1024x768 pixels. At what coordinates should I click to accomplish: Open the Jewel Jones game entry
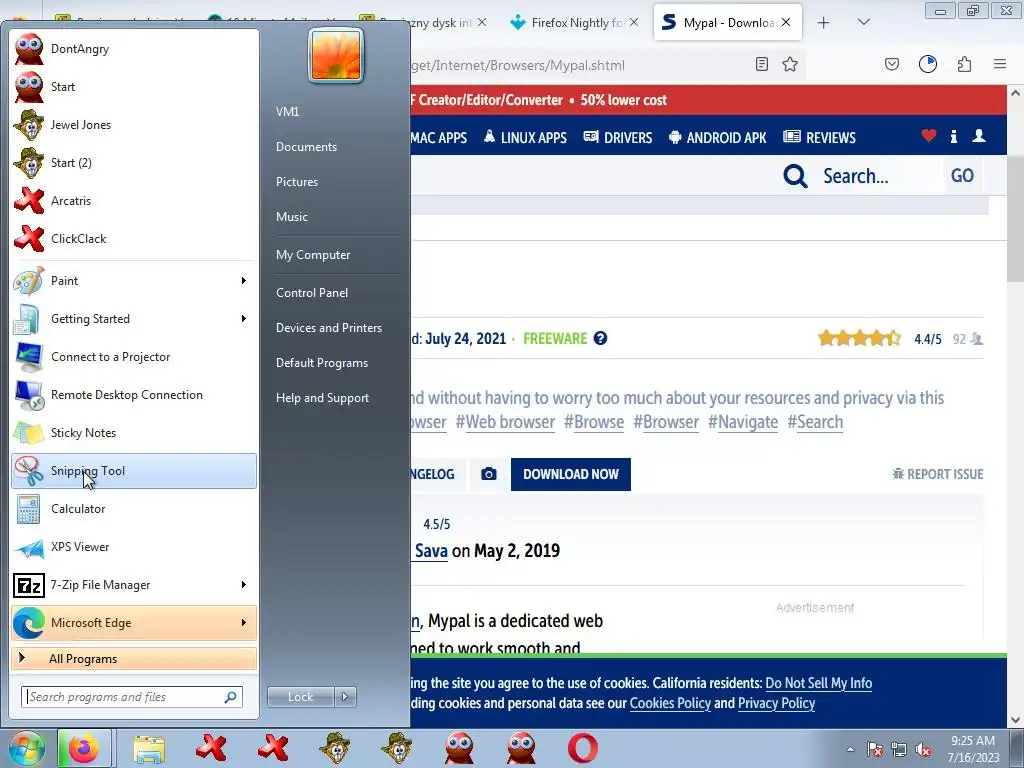pyautogui.click(x=134, y=125)
